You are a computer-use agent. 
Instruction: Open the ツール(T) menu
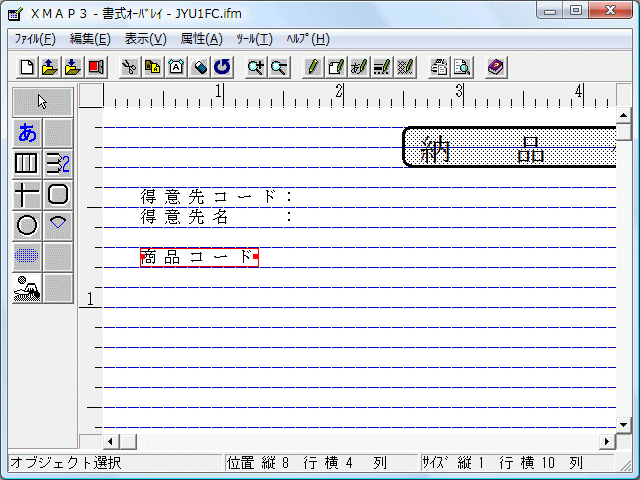[254, 39]
